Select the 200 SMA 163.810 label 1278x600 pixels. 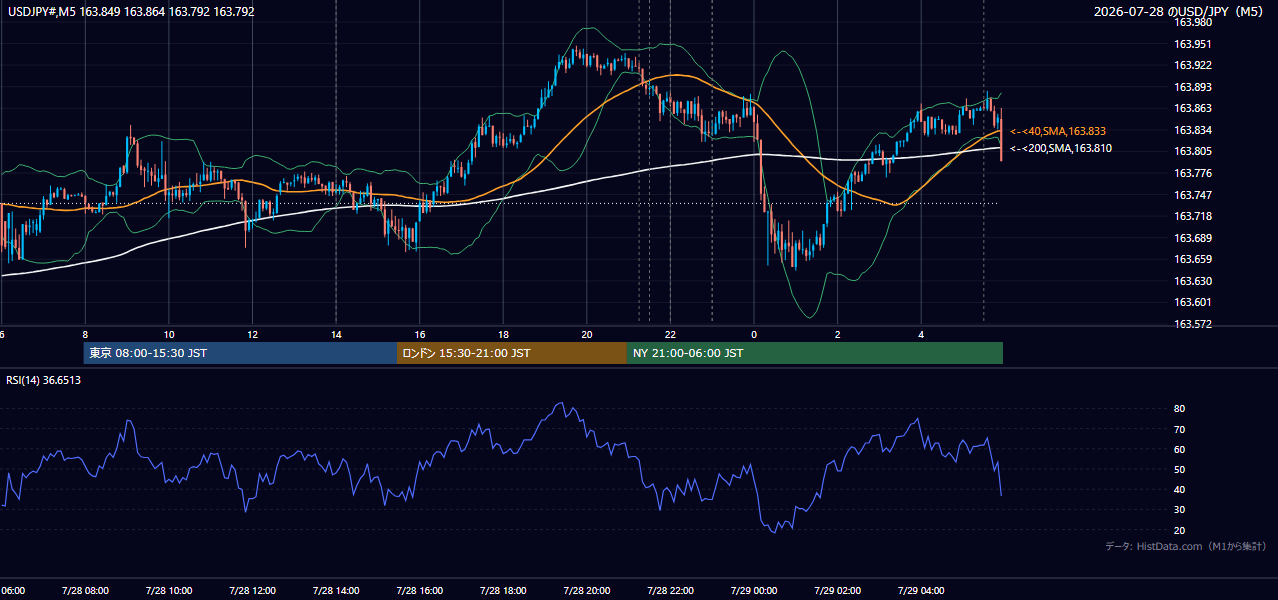click(1060, 148)
